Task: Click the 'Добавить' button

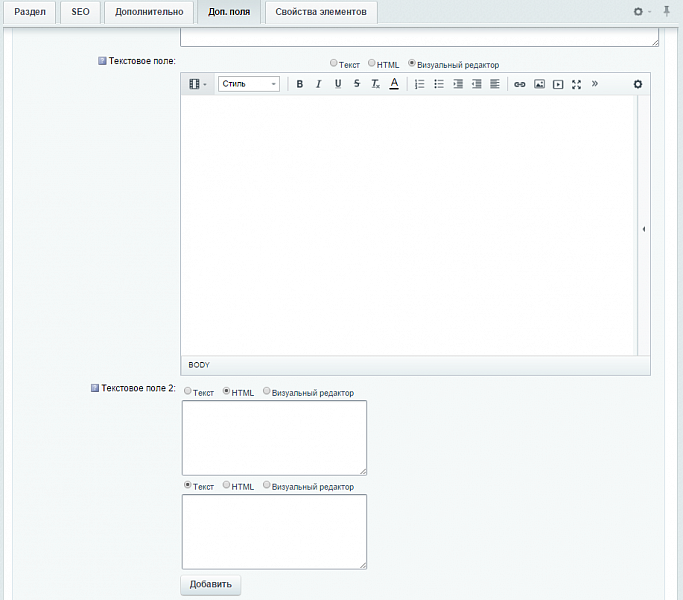Action: (211, 584)
